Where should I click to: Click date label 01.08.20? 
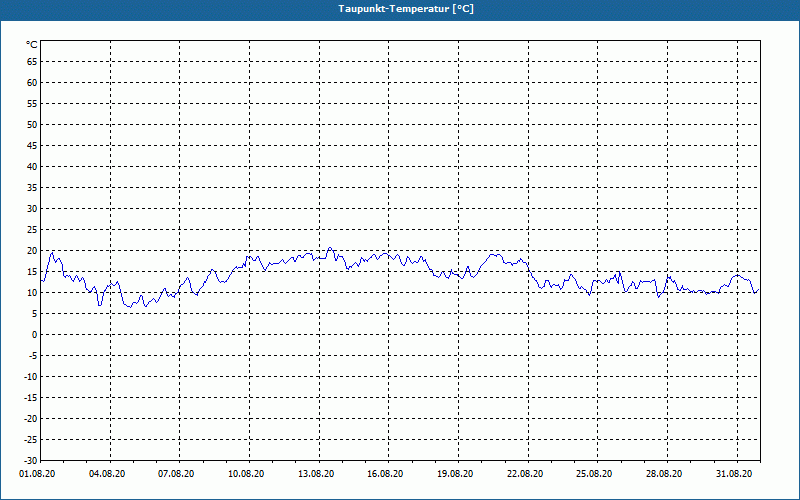(37, 474)
